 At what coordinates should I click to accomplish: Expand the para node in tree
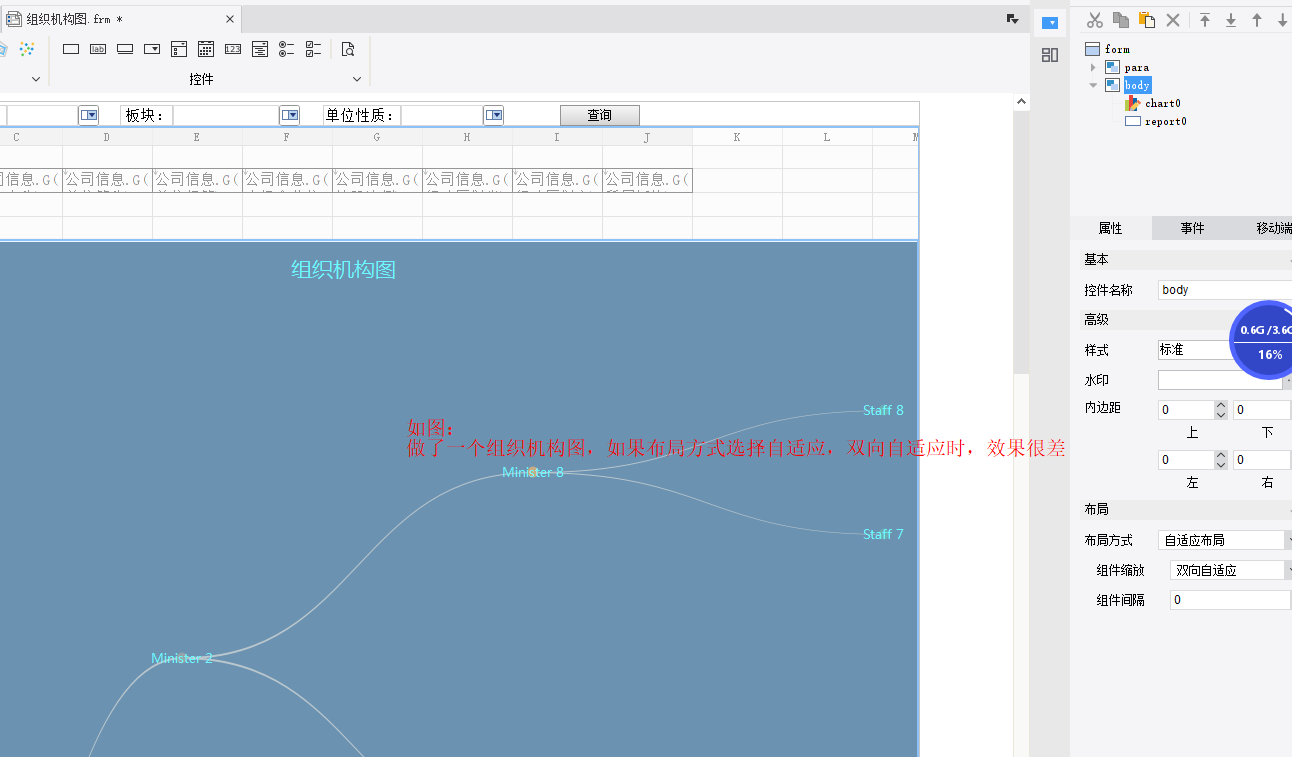pos(1093,68)
